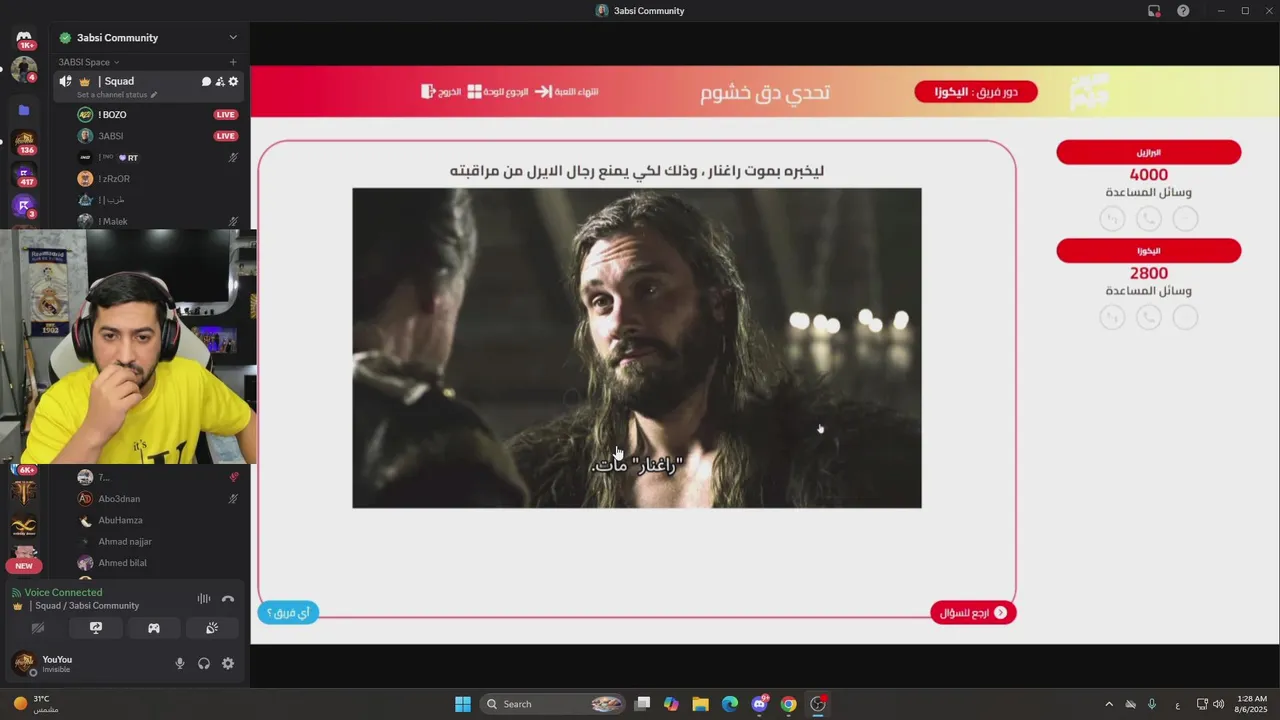Click the first team's score 4000
The height and width of the screenshot is (720, 1280).
(x=1148, y=175)
